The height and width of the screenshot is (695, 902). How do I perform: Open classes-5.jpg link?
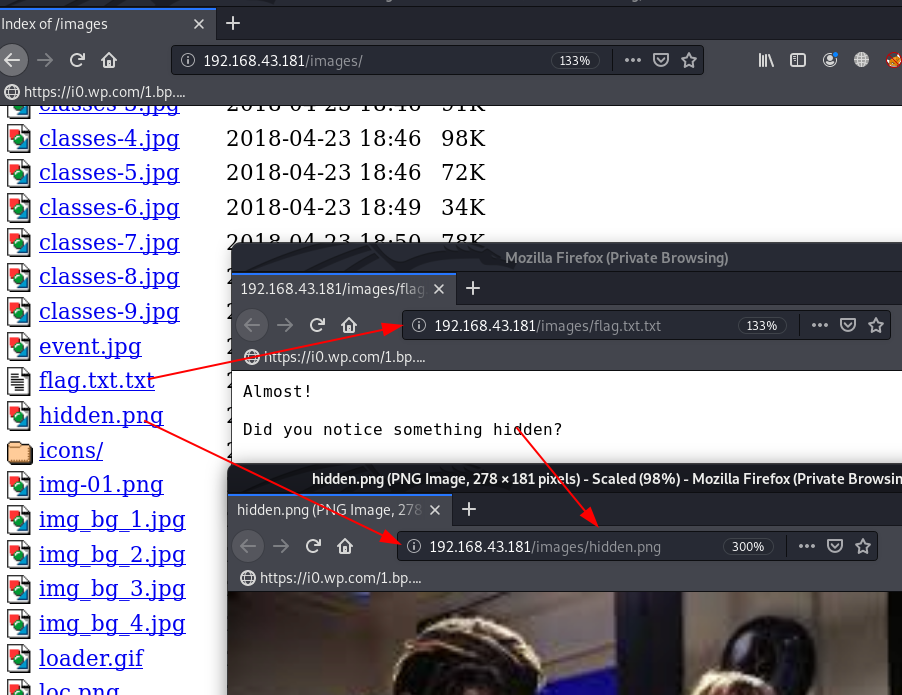click(x=109, y=173)
